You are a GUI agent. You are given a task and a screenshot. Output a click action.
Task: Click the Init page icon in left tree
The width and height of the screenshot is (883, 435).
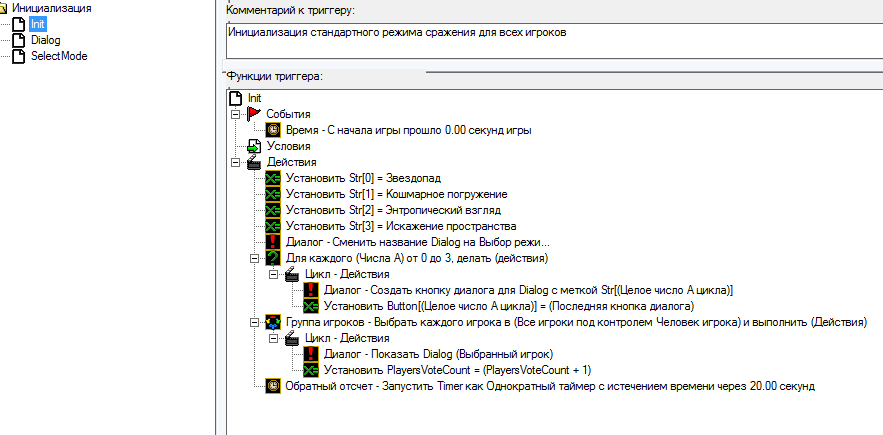(x=19, y=24)
